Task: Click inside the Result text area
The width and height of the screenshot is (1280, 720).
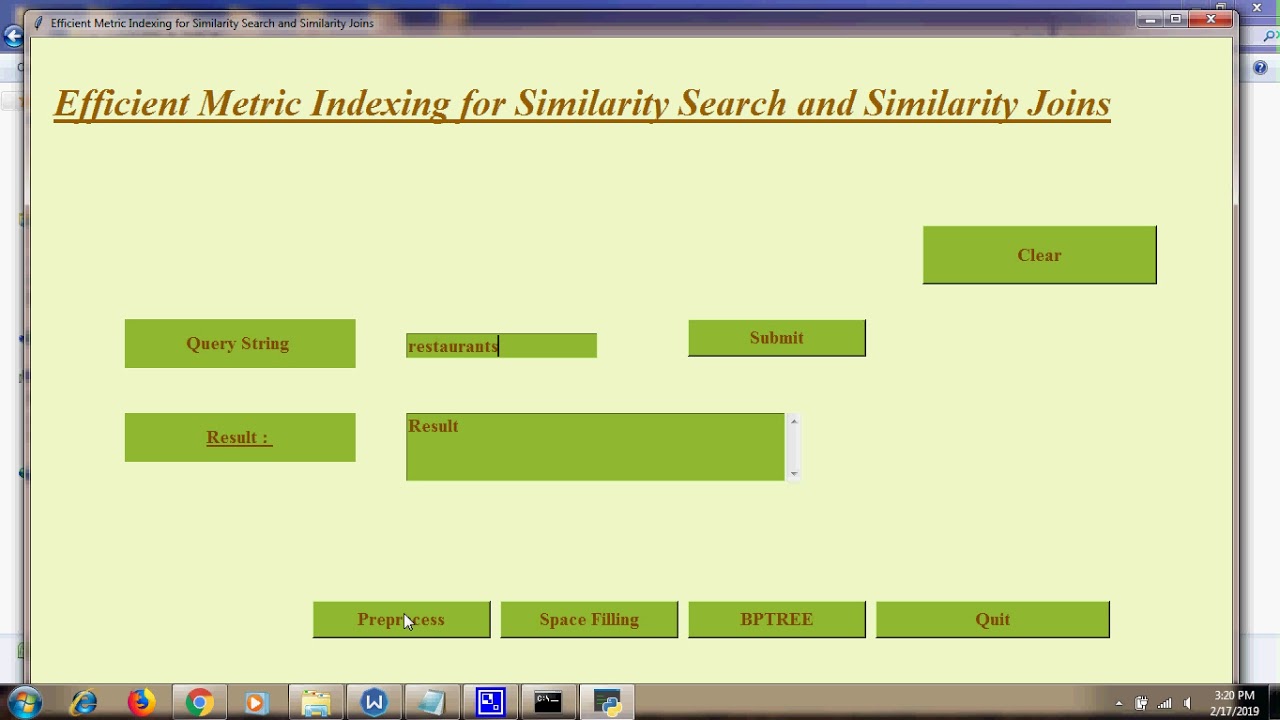Action: [595, 447]
